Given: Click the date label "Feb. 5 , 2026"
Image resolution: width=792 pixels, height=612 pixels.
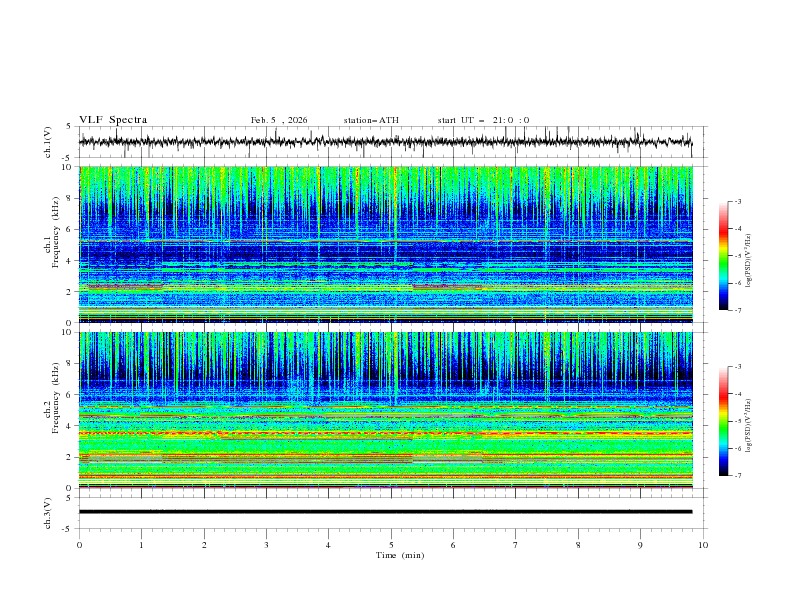Looking at the screenshot, I should tap(279, 120).
